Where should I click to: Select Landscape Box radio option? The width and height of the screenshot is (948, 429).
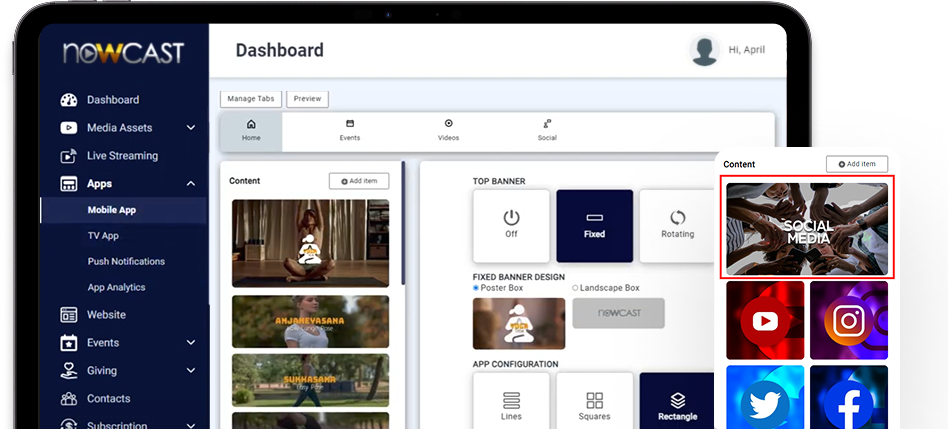click(x=576, y=288)
